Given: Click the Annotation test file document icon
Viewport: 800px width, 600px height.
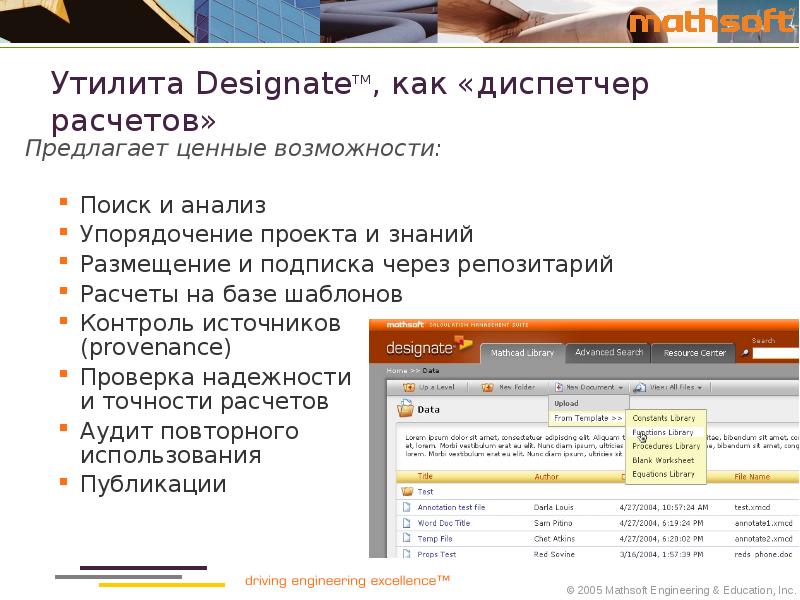Looking at the screenshot, I should pos(407,507).
